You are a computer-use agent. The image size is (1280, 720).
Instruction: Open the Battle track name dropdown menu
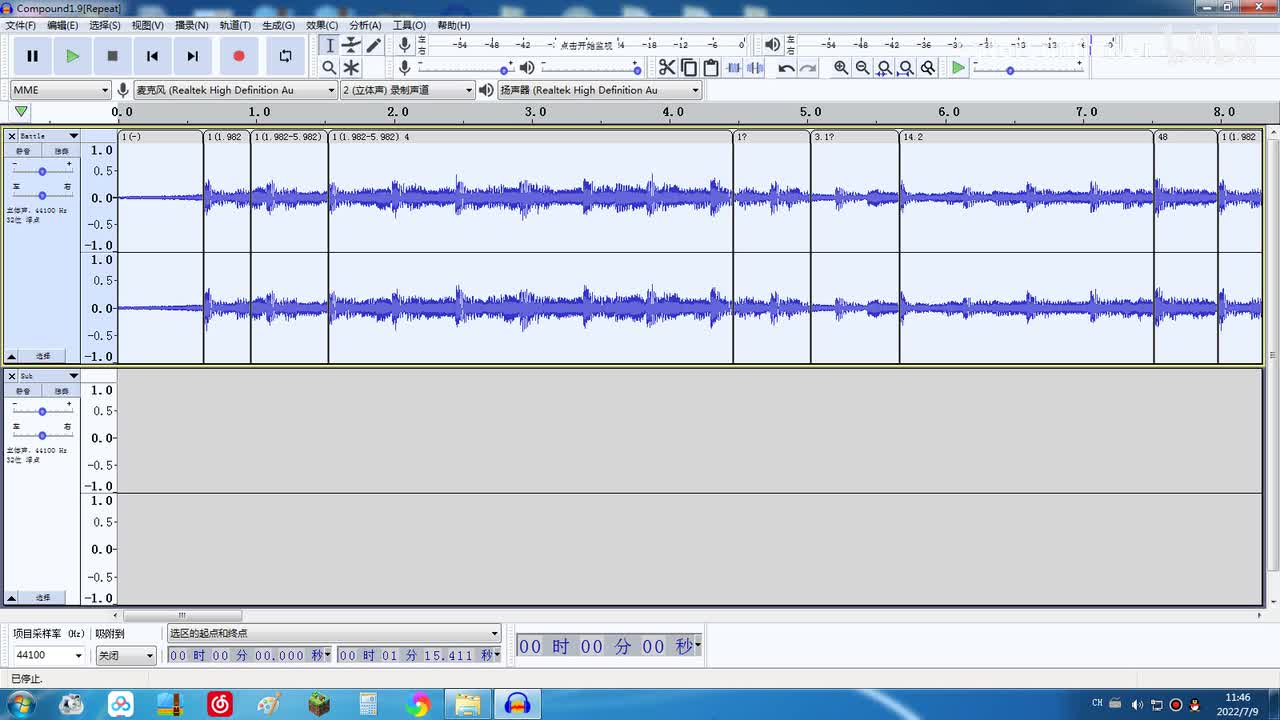click(49, 136)
